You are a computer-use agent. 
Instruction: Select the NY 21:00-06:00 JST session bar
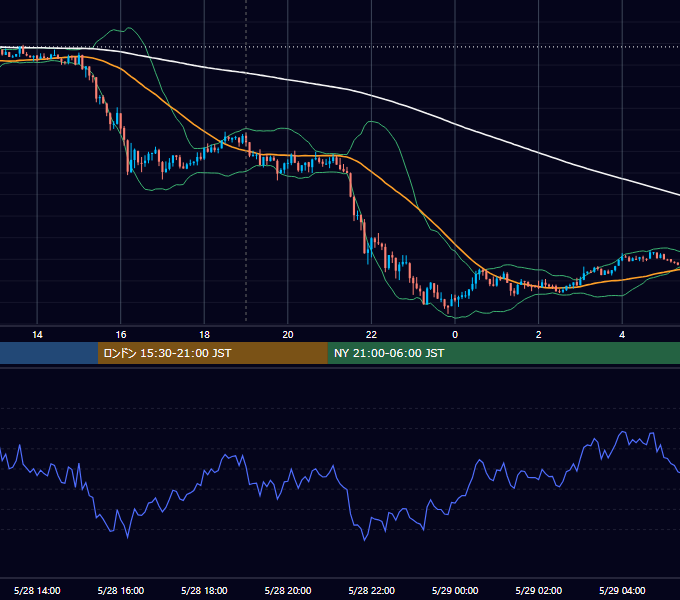pyautogui.click(x=503, y=353)
